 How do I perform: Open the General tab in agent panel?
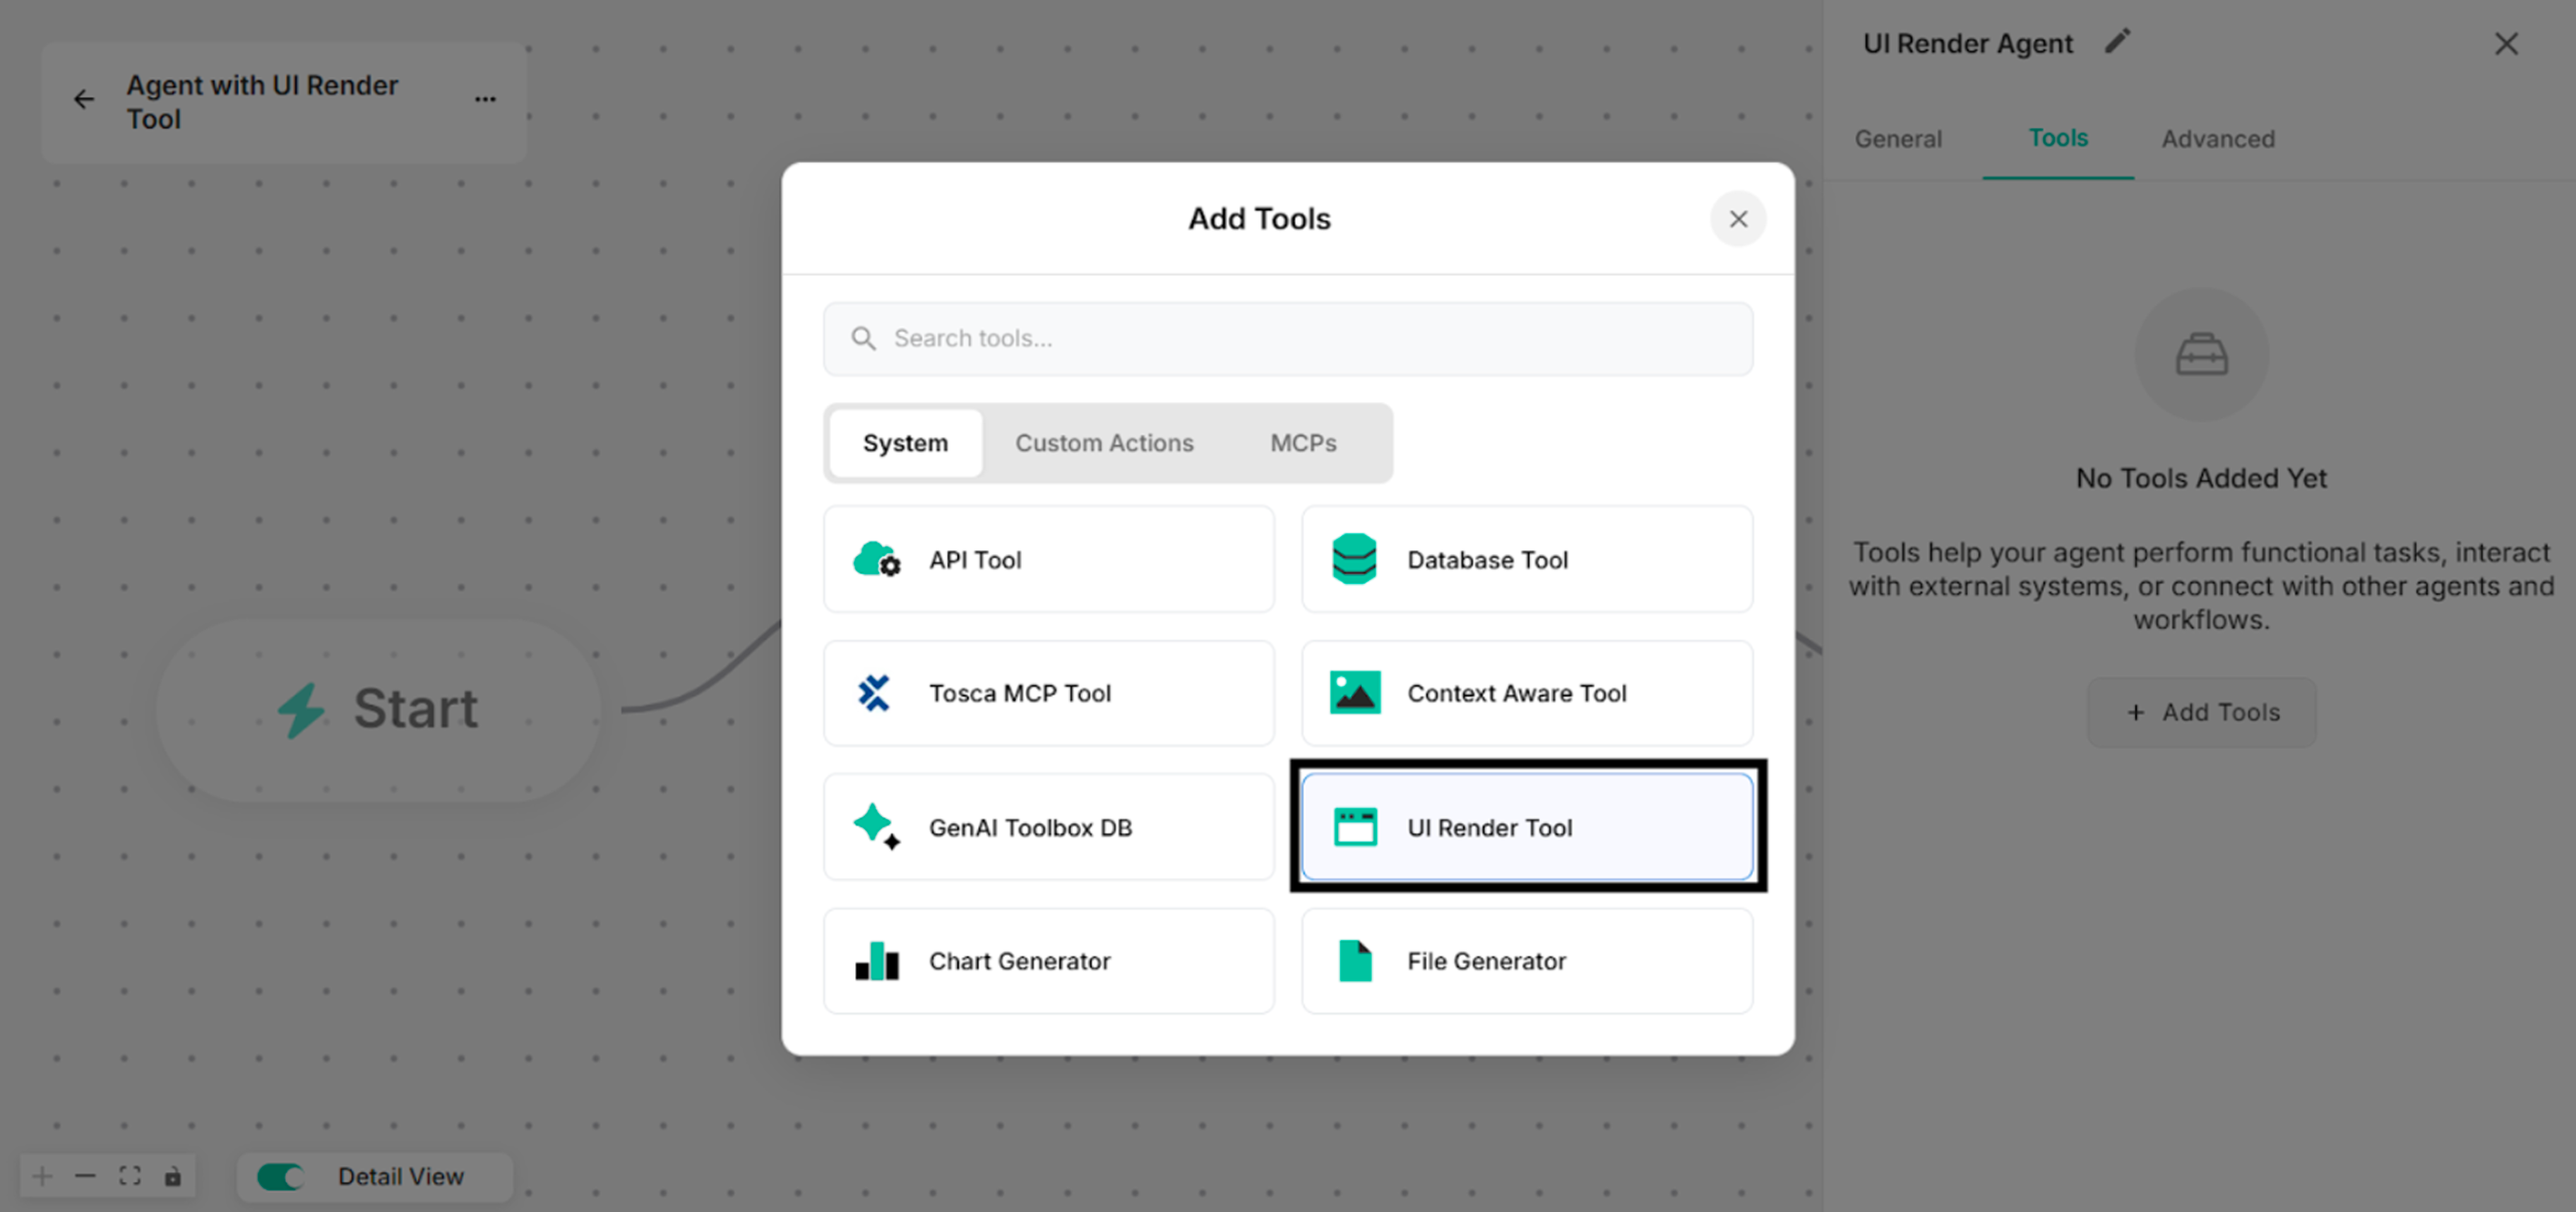[1898, 139]
